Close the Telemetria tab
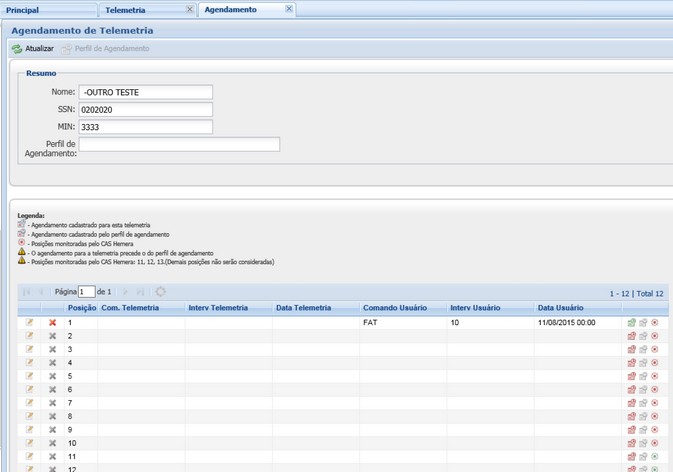The width and height of the screenshot is (673, 472). (190, 9)
